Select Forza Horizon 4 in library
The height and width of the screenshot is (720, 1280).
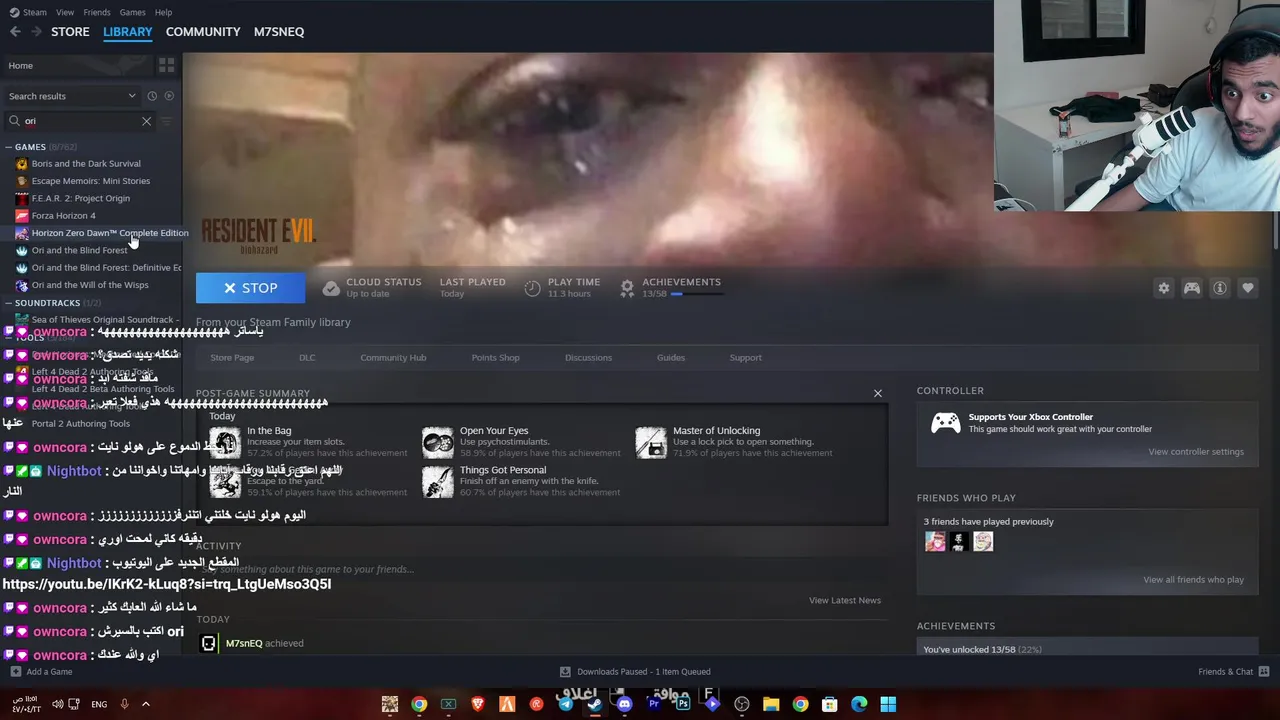click(x=63, y=216)
